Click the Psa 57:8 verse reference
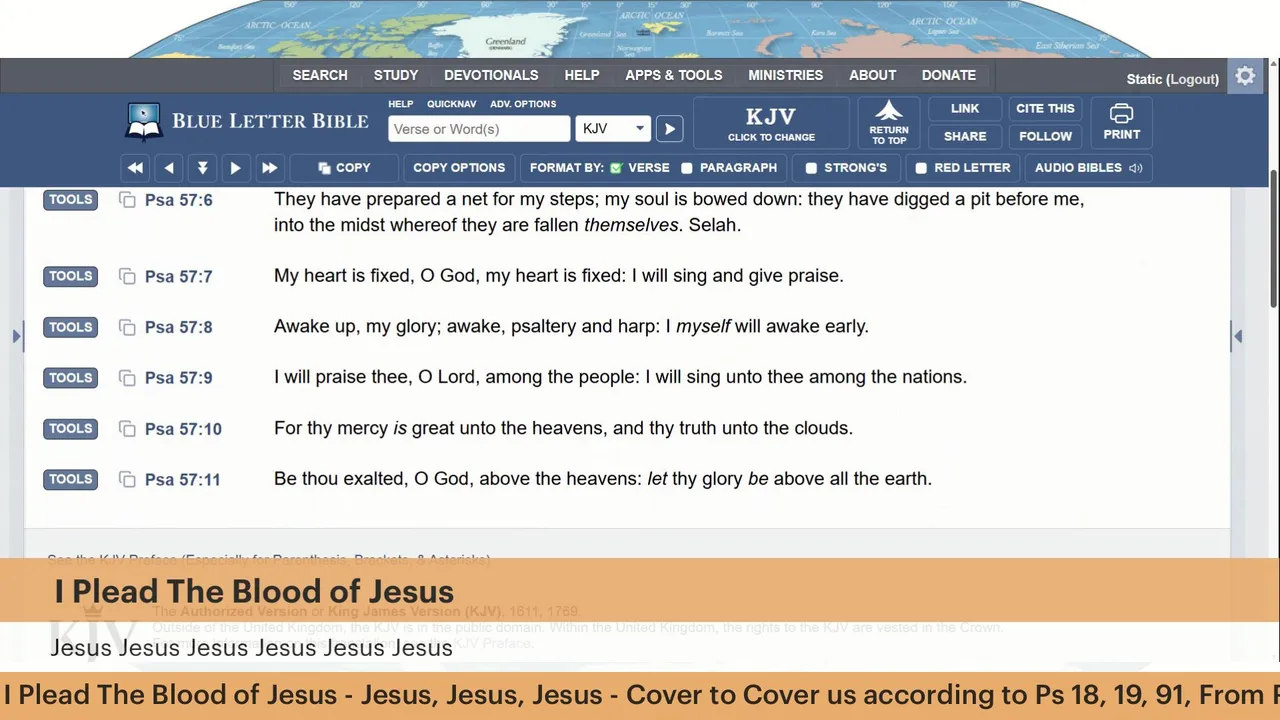Viewport: 1280px width, 720px height. (179, 327)
